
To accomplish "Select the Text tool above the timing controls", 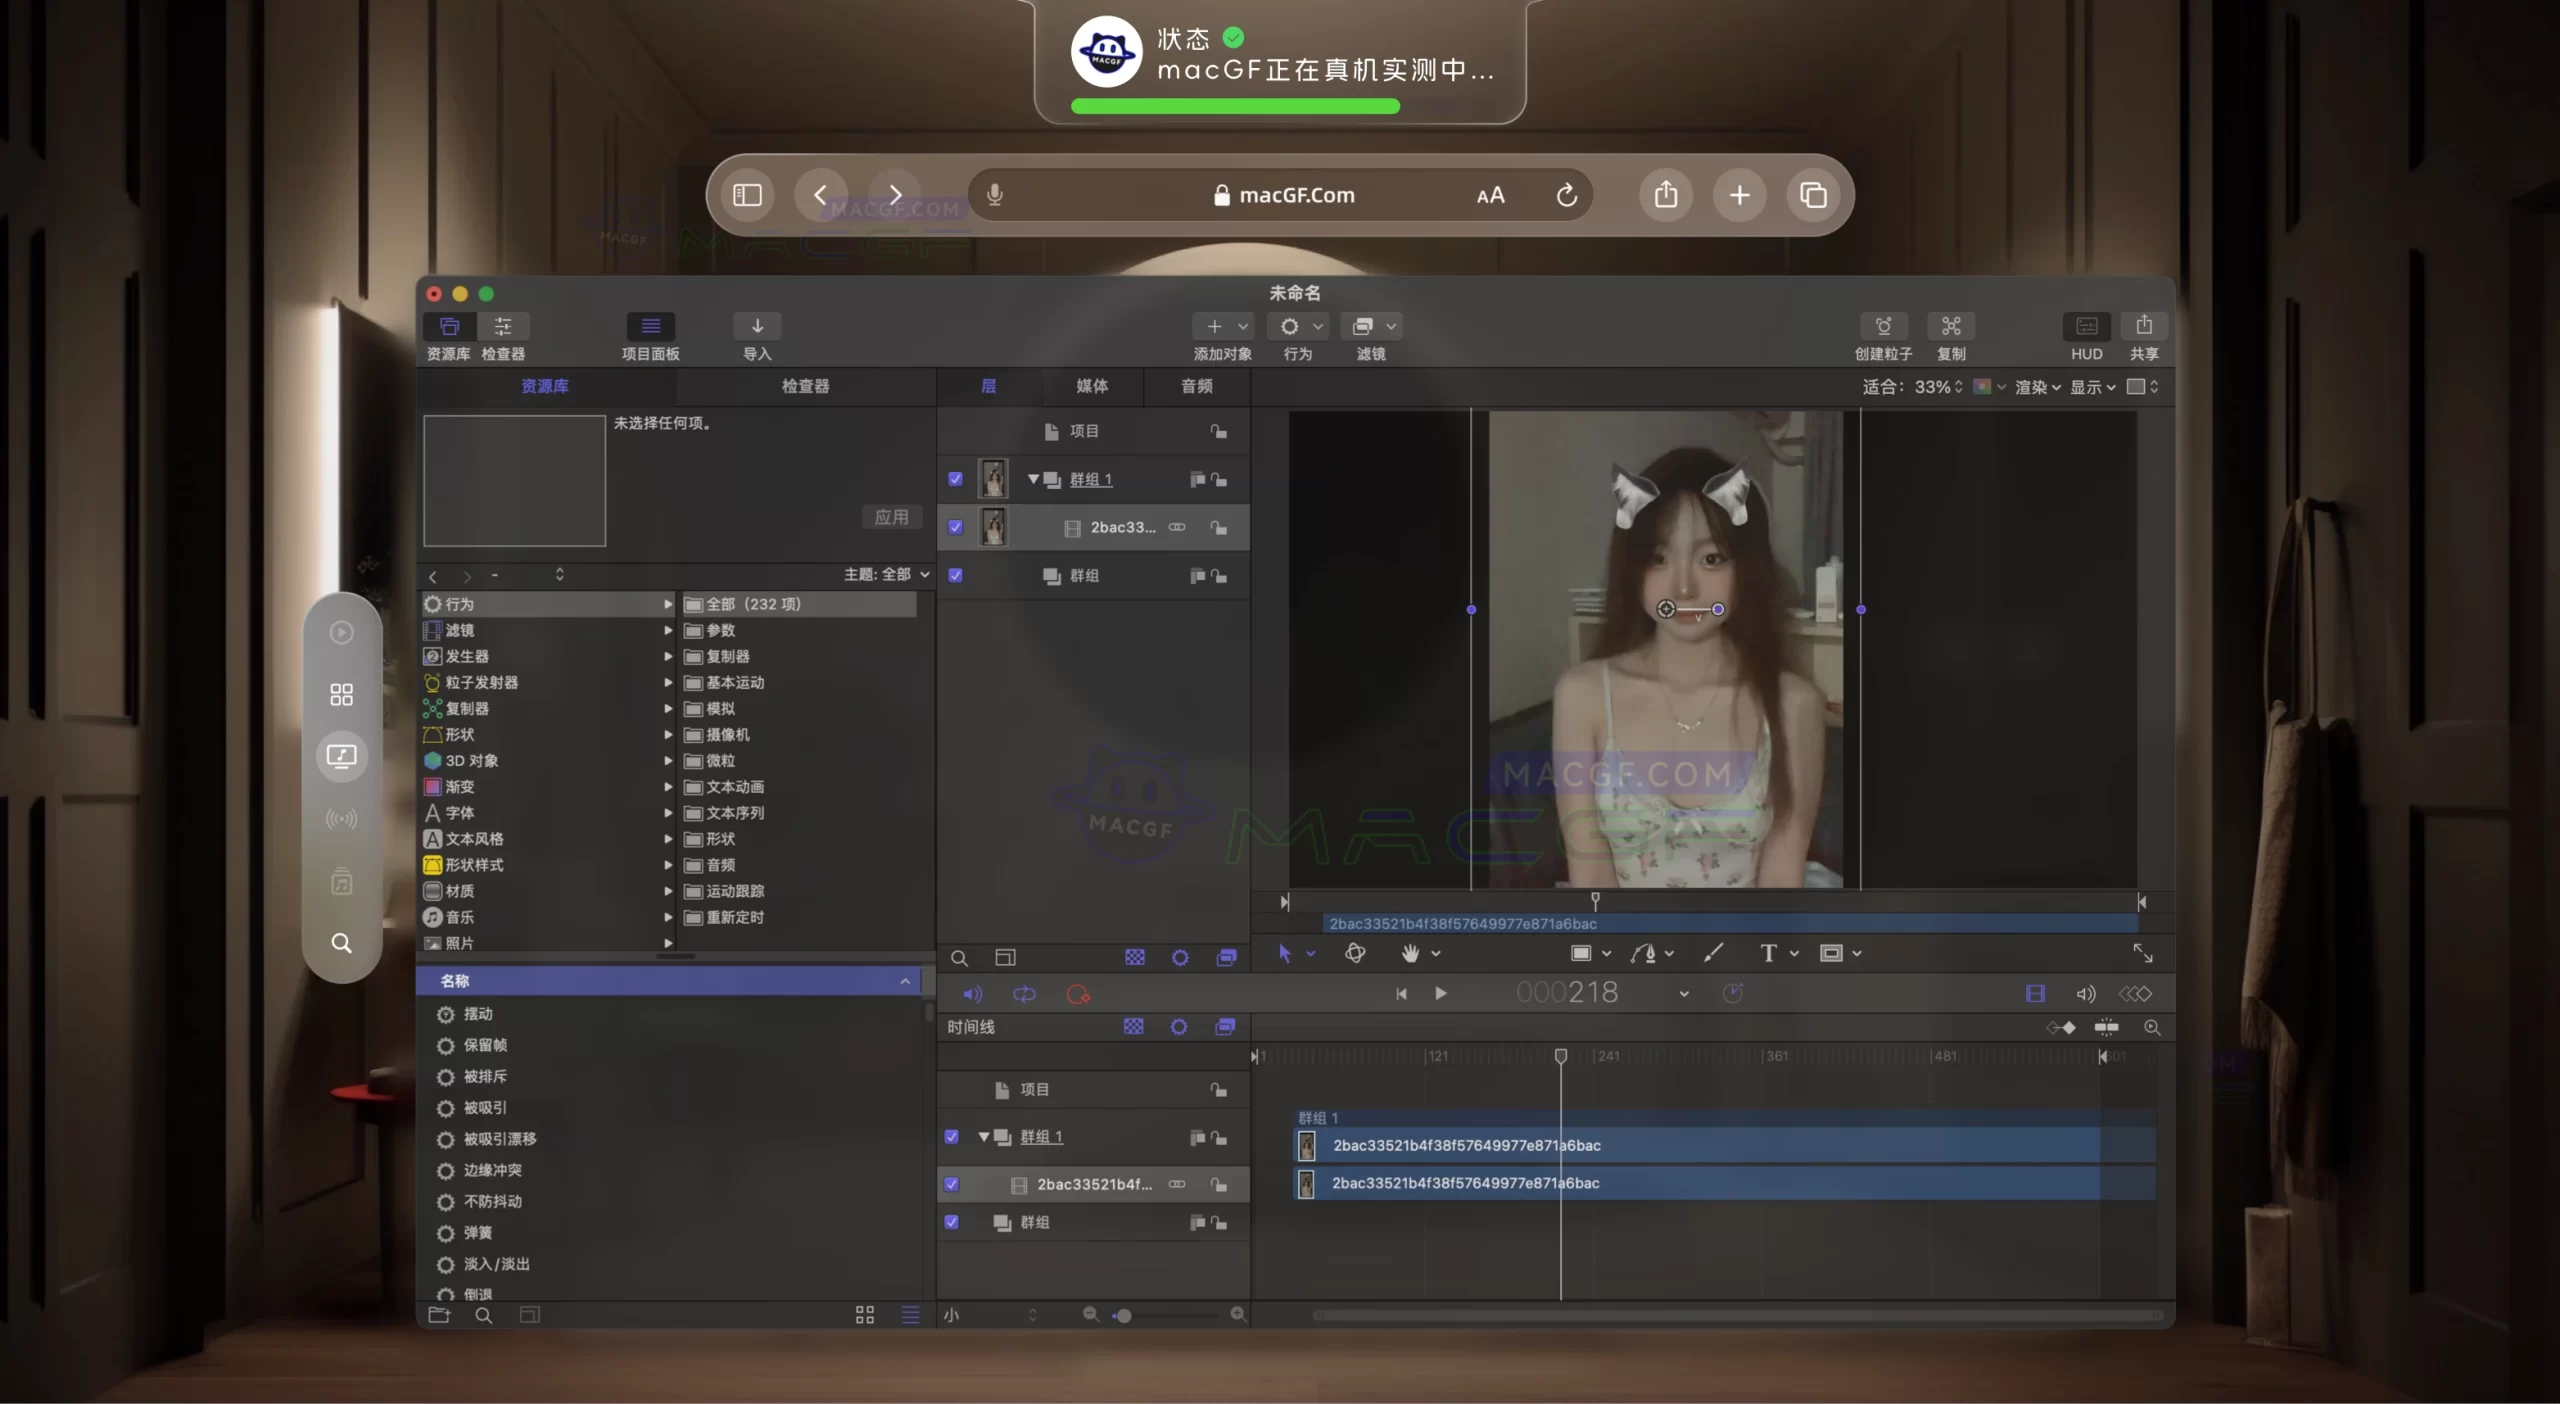I will tap(1769, 953).
